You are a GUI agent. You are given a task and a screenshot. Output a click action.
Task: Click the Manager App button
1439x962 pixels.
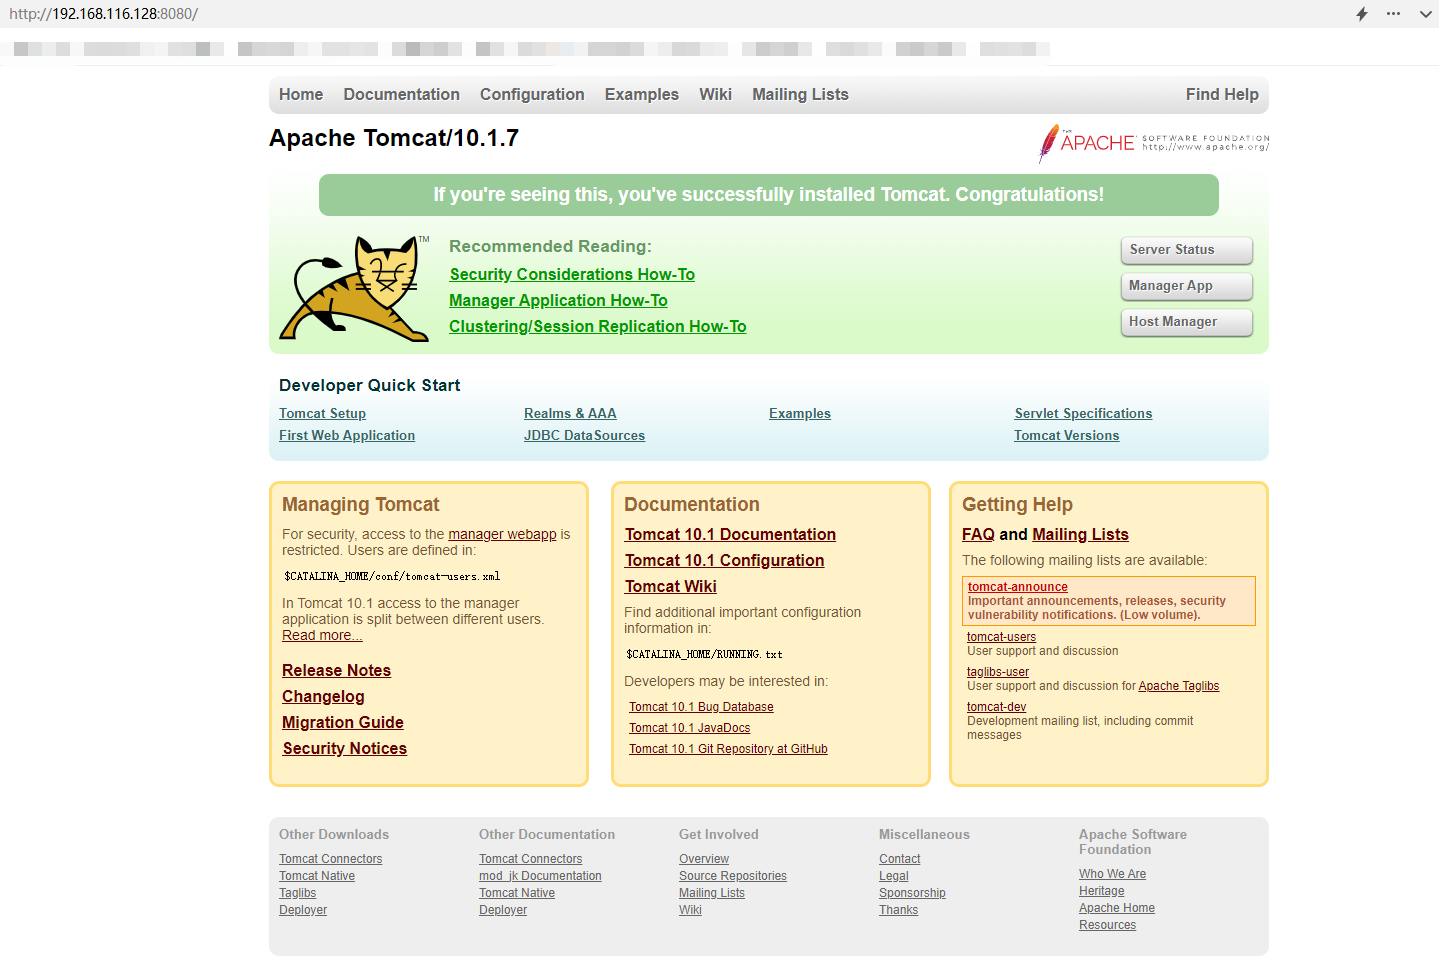[x=1186, y=286]
